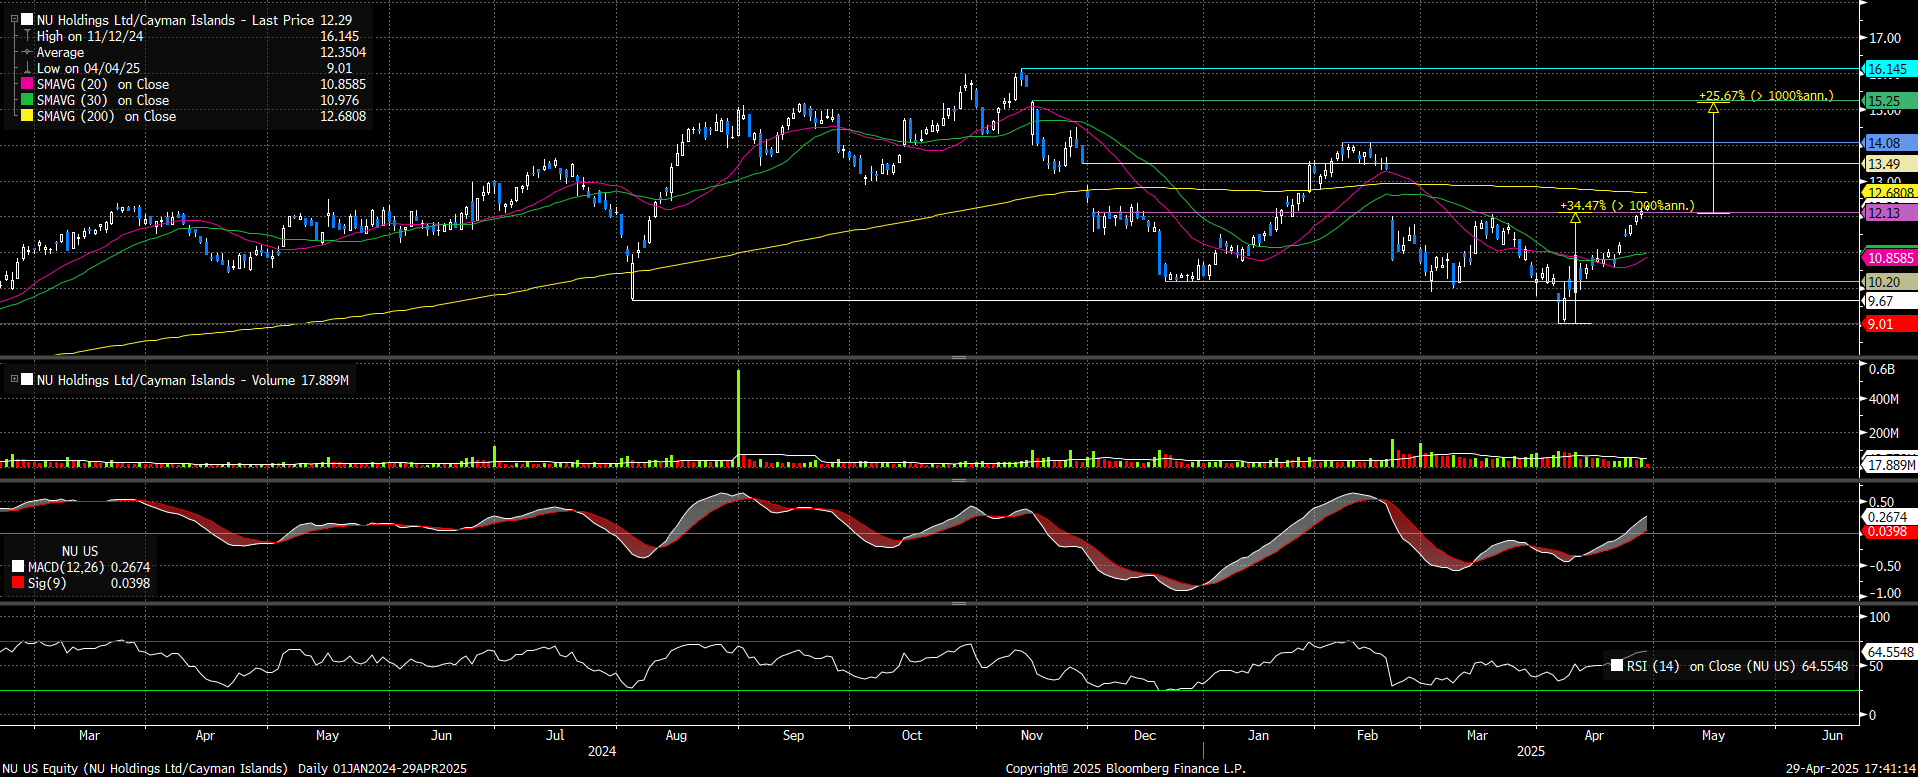Click the Bloomberg Finance L.P. copyright text

(1125, 769)
